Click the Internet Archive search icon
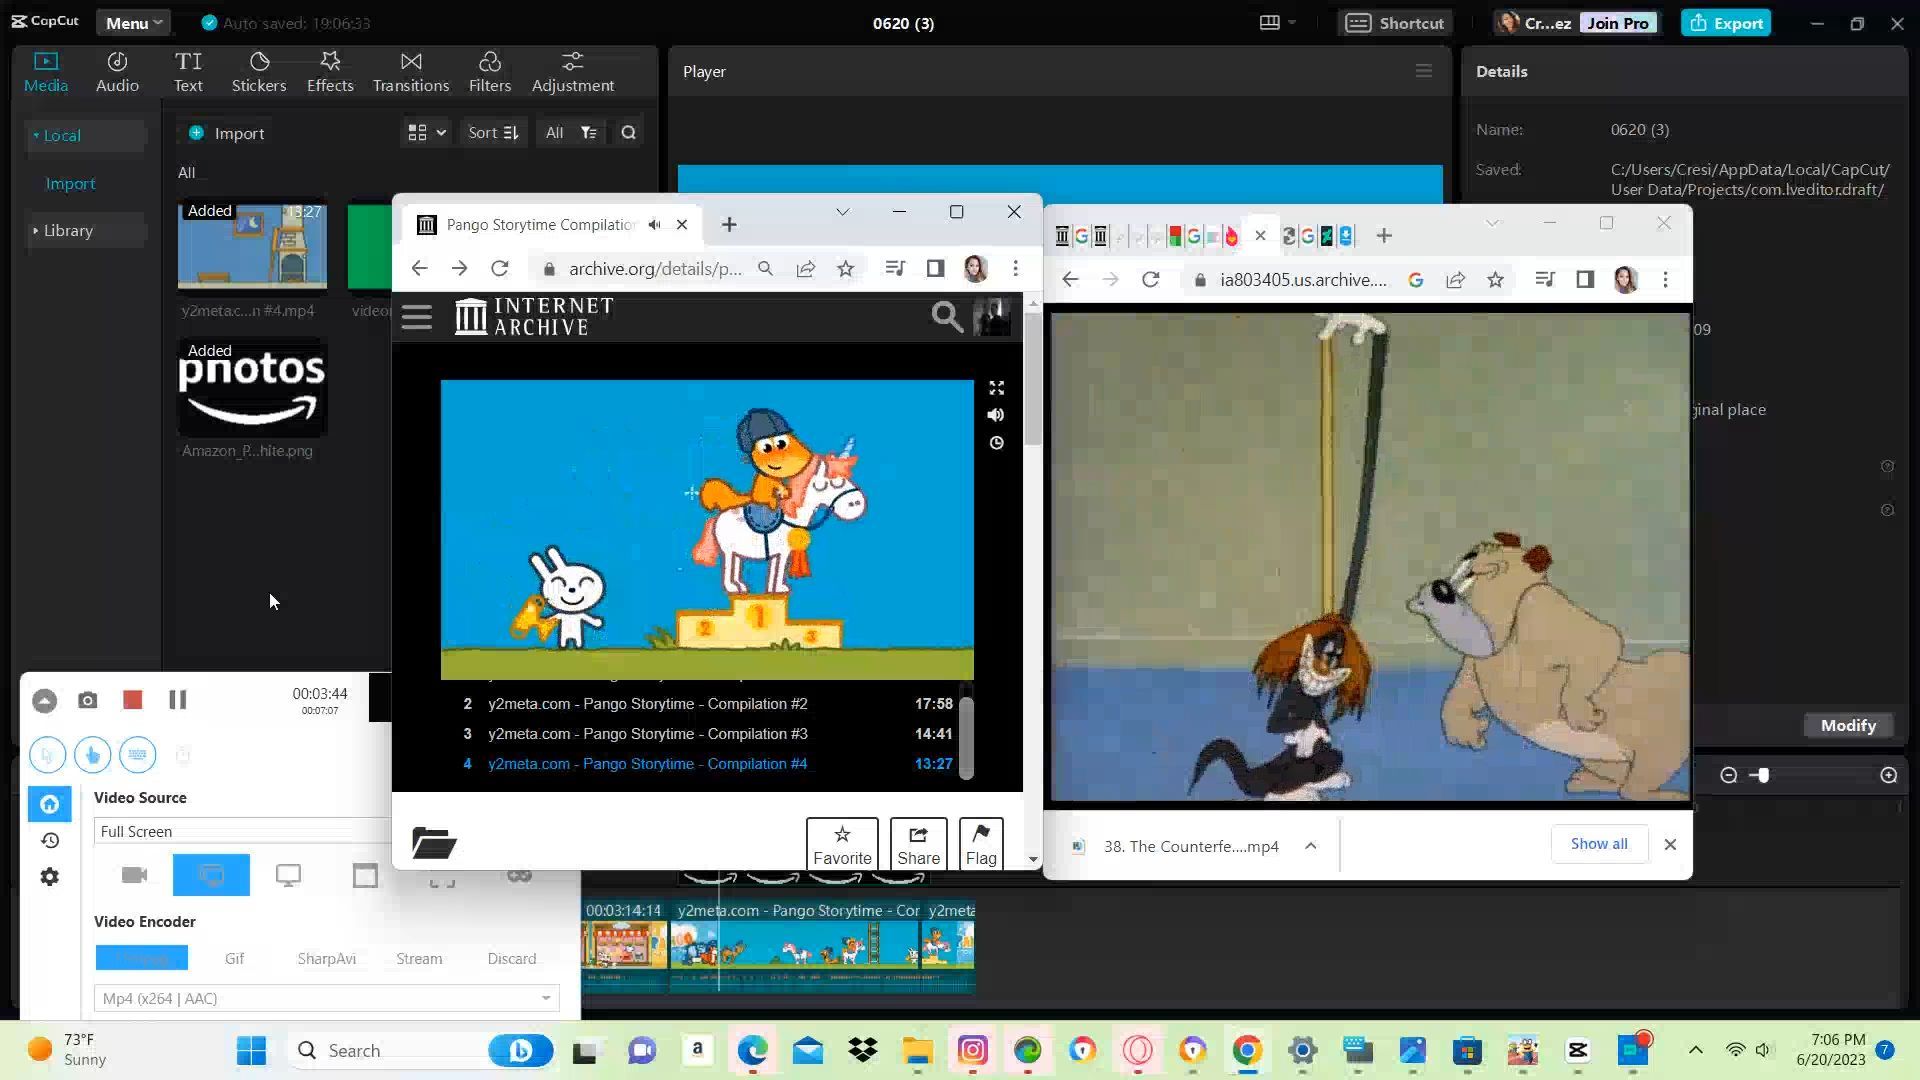 (x=946, y=317)
